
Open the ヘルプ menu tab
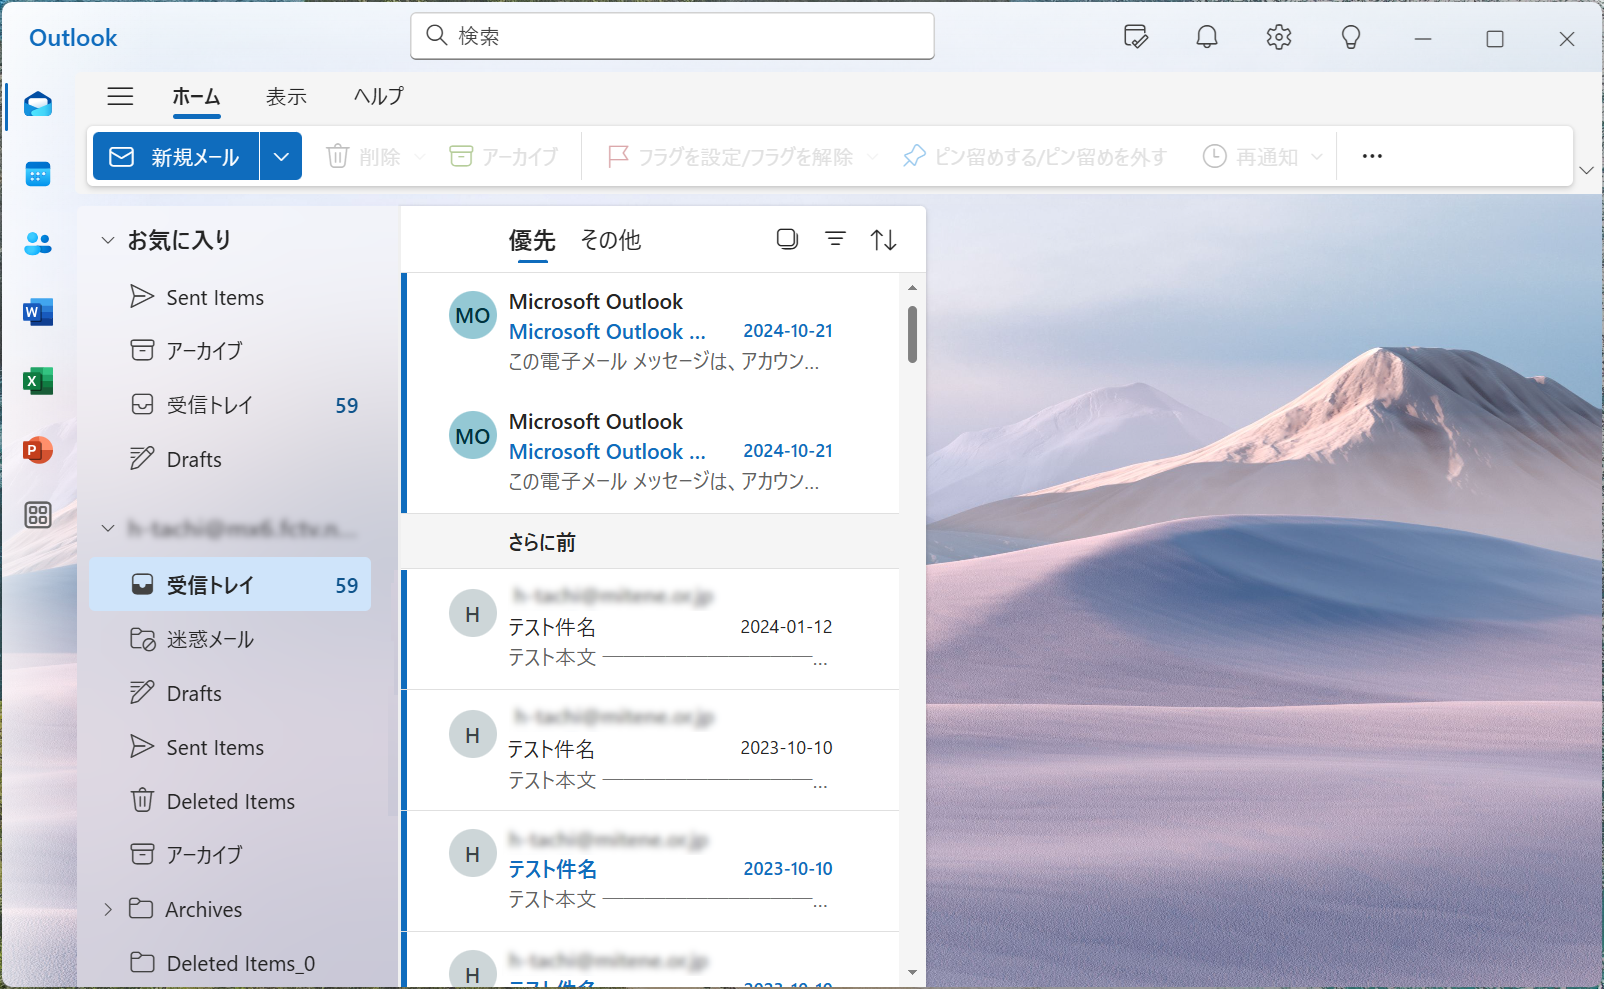pyautogui.click(x=379, y=96)
